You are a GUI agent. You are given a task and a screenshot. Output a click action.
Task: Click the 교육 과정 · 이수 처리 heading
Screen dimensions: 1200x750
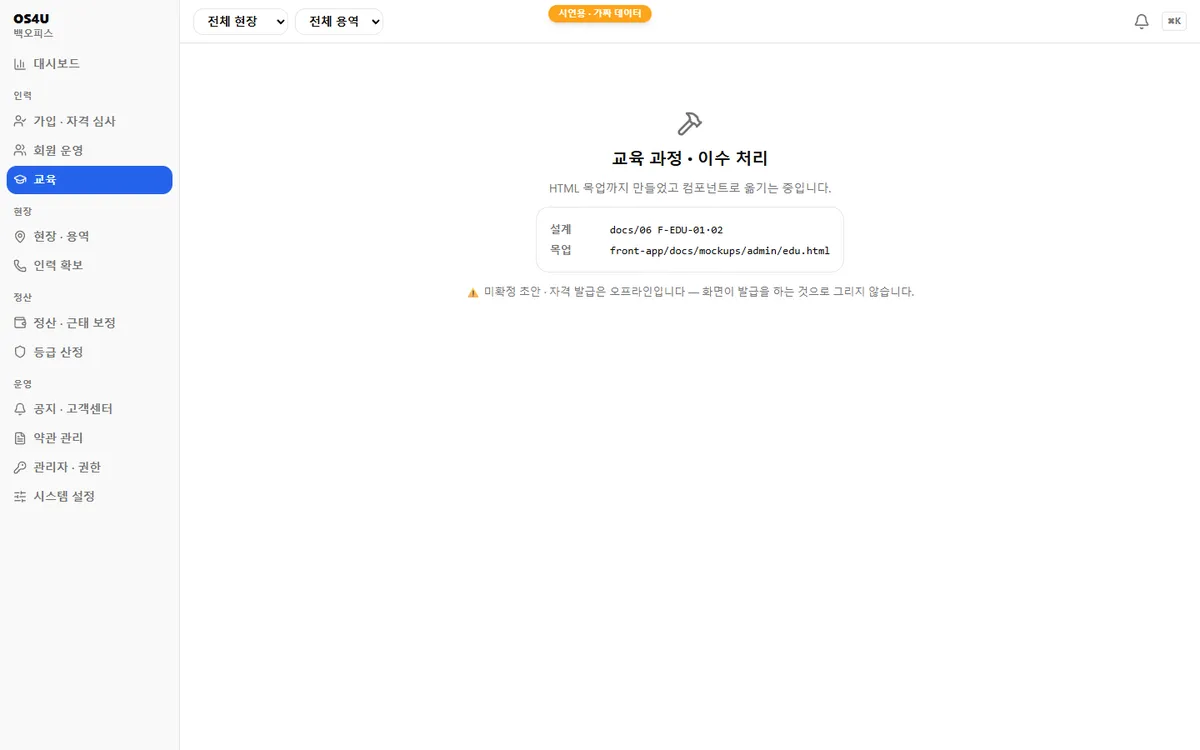[690, 158]
